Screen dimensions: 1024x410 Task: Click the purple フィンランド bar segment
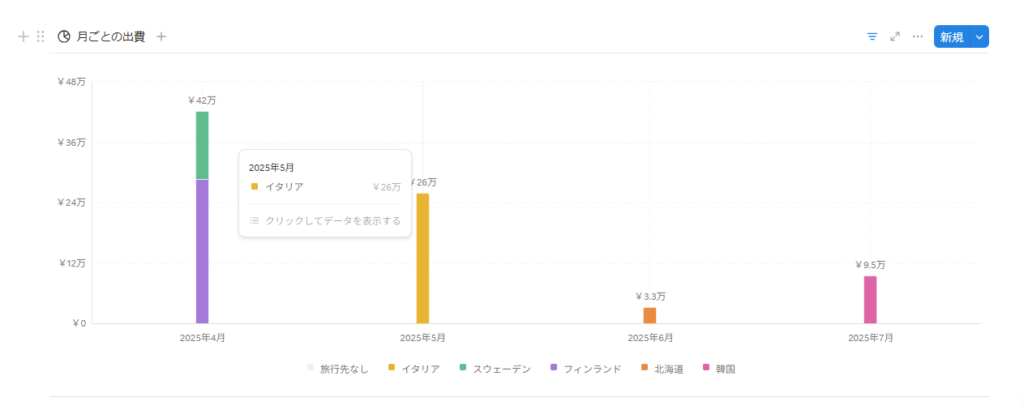coord(202,251)
